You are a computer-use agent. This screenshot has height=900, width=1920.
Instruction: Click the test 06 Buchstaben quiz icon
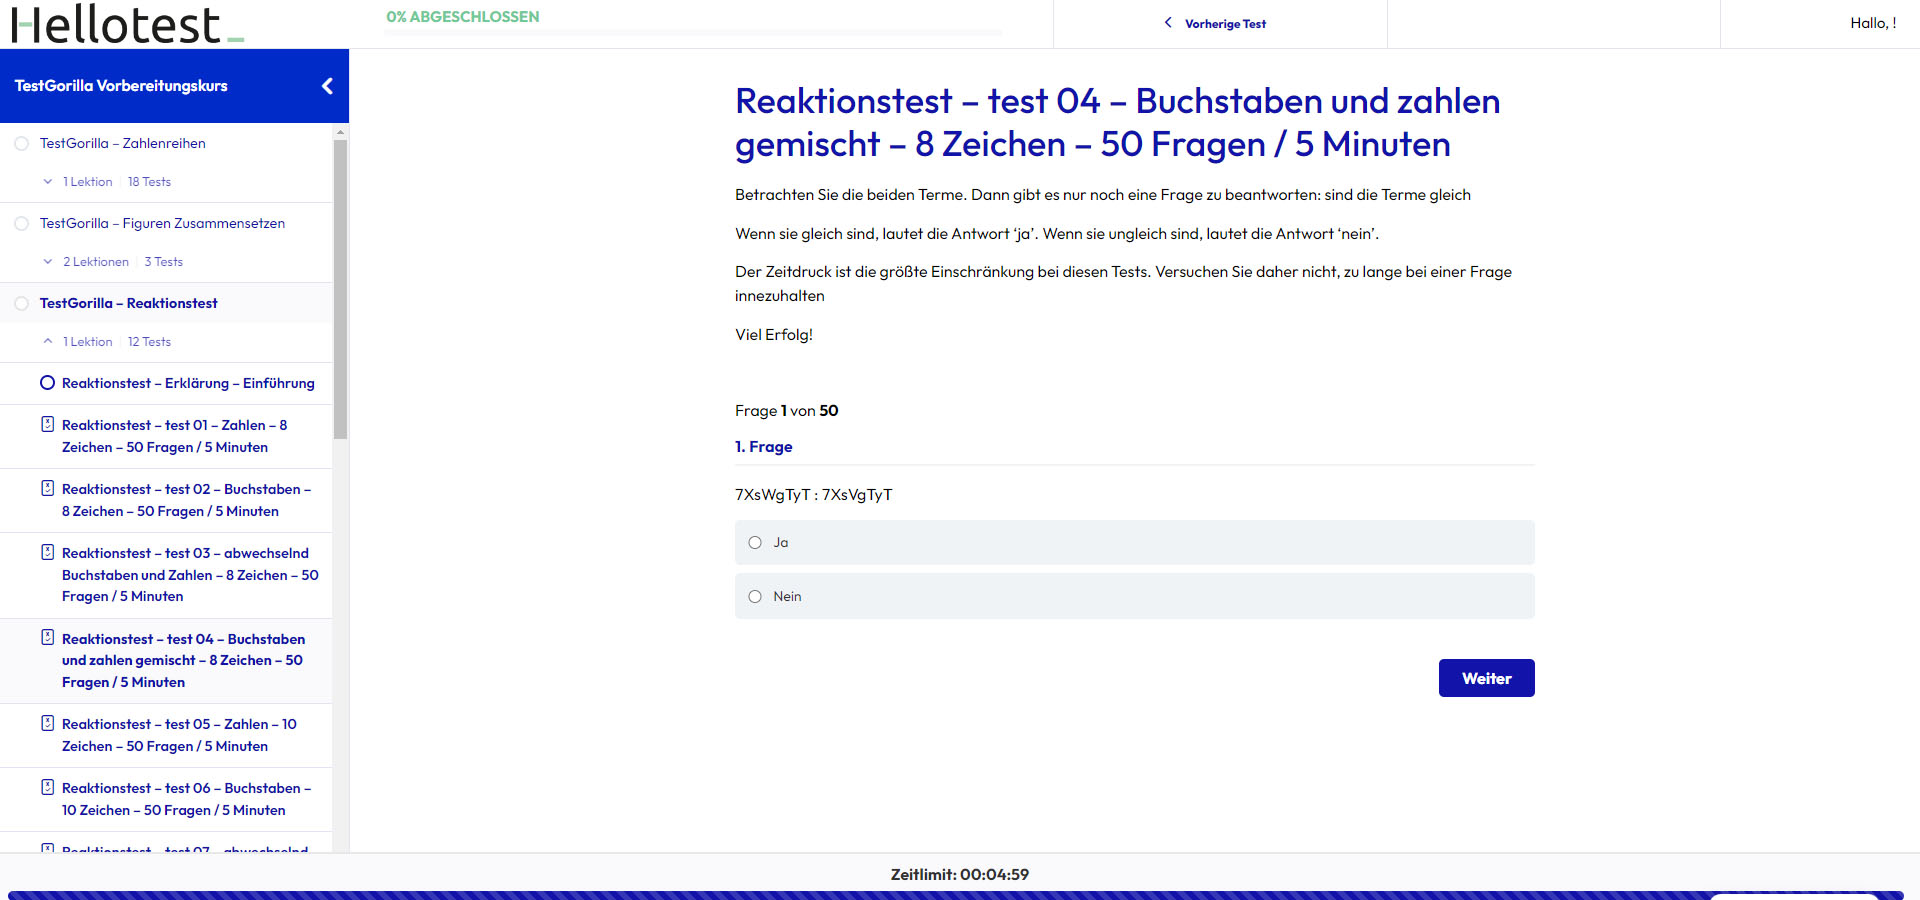tap(47, 787)
